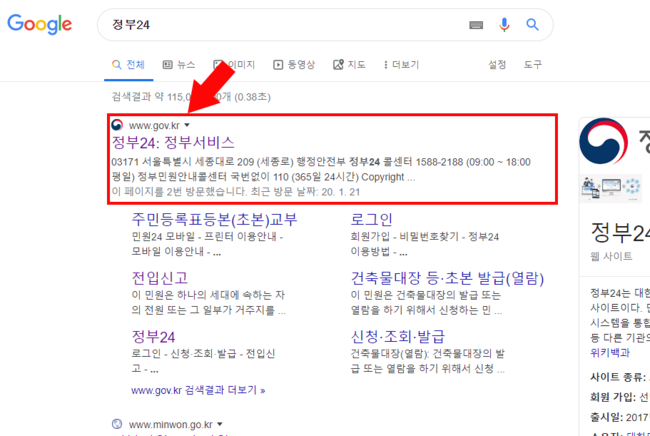
Task: Switch to the 동영상 tab
Action: tap(294, 65)
